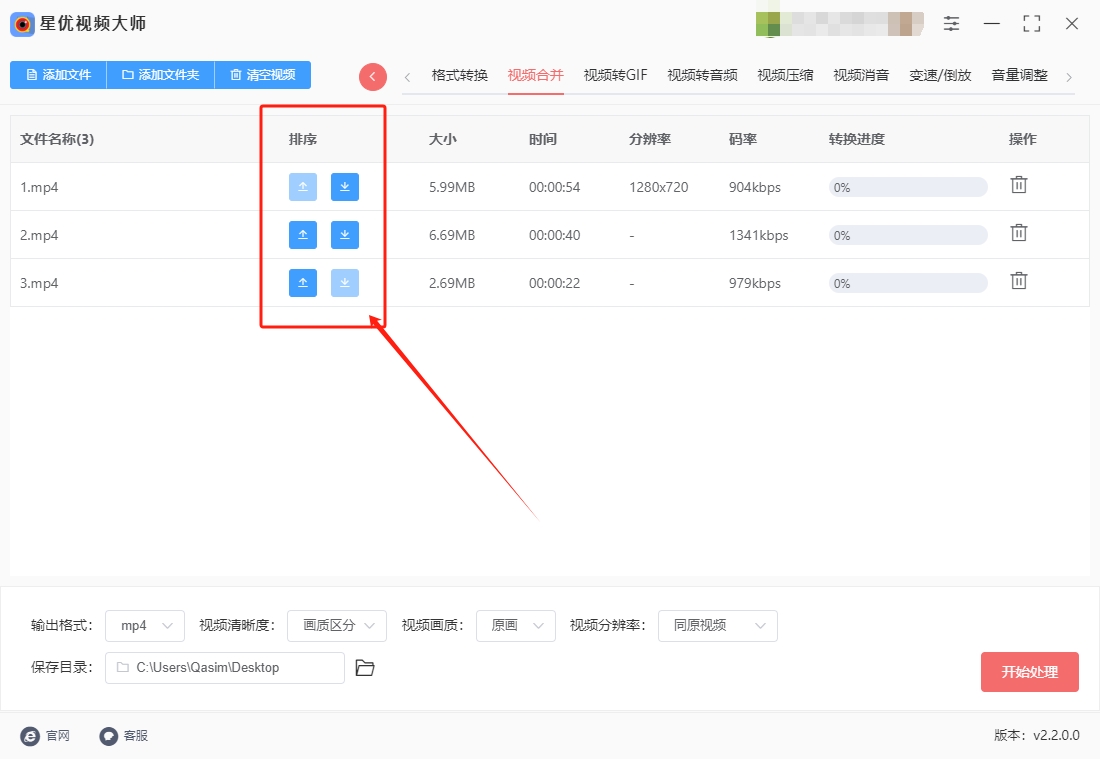This screenshot has width=1100, height=760.
Task: Click the 码率 column header
Action: (x=743, y=139)
